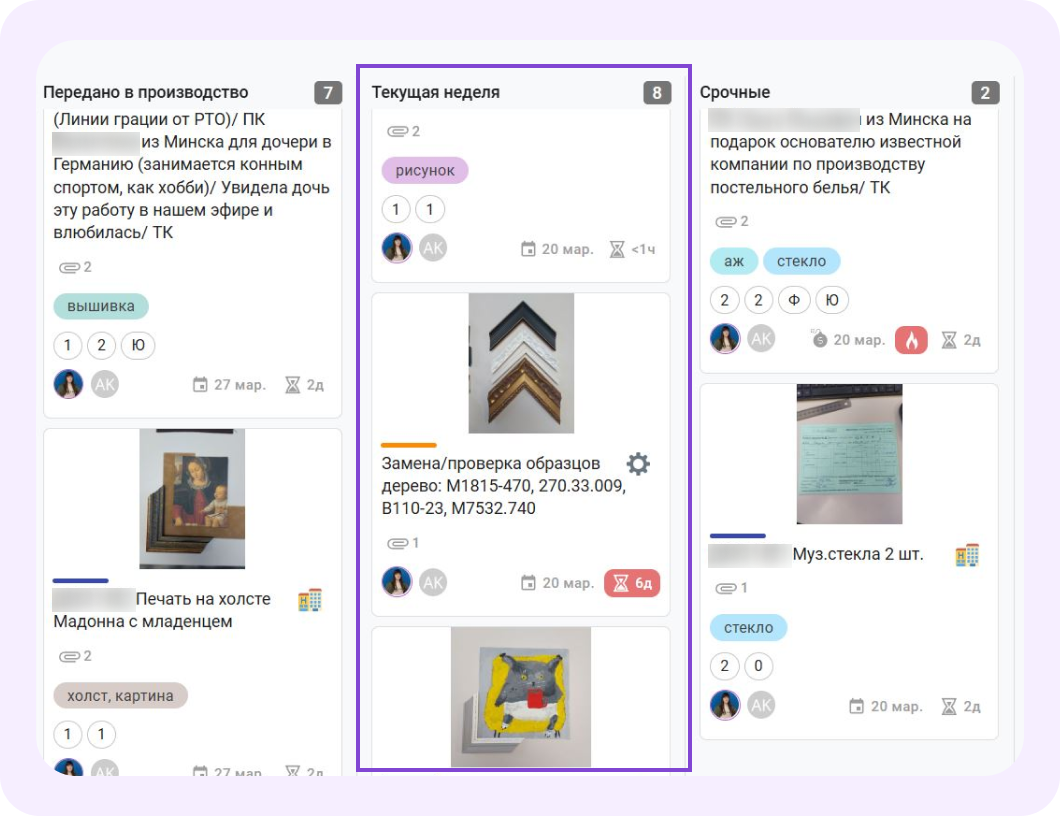Click the red fire urgency icon in Срочные
The width and height of the screenshot is (1060, 816).
[911, 340]
